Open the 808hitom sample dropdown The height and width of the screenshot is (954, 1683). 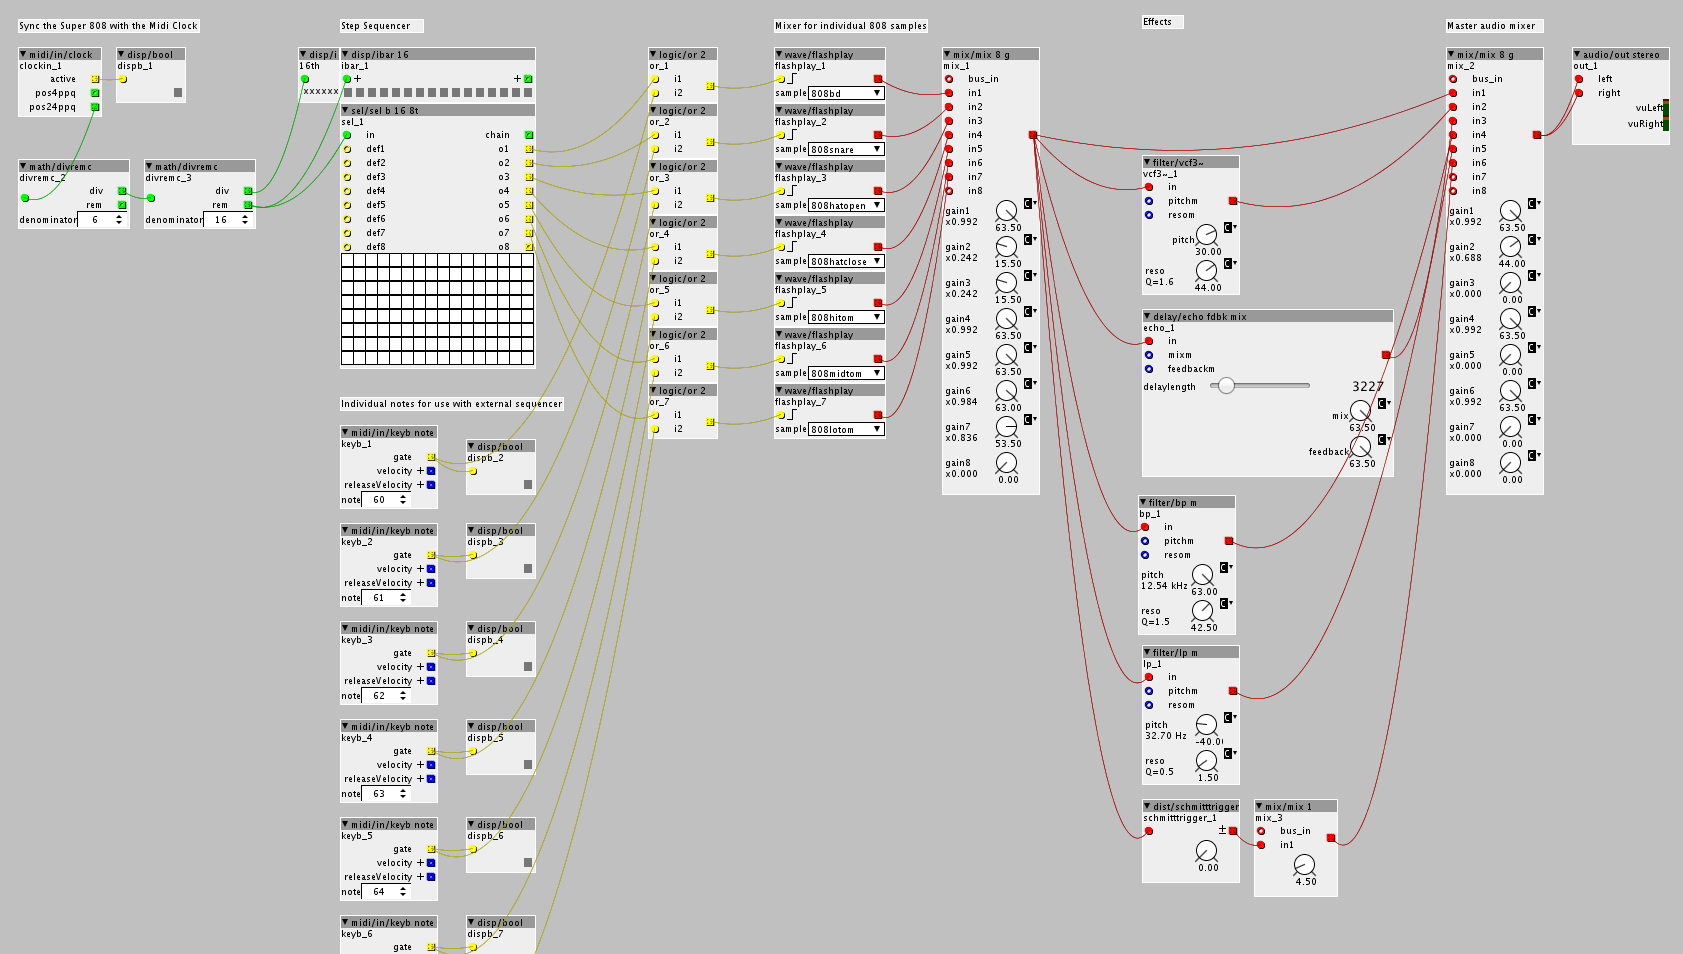coord(846,317)
